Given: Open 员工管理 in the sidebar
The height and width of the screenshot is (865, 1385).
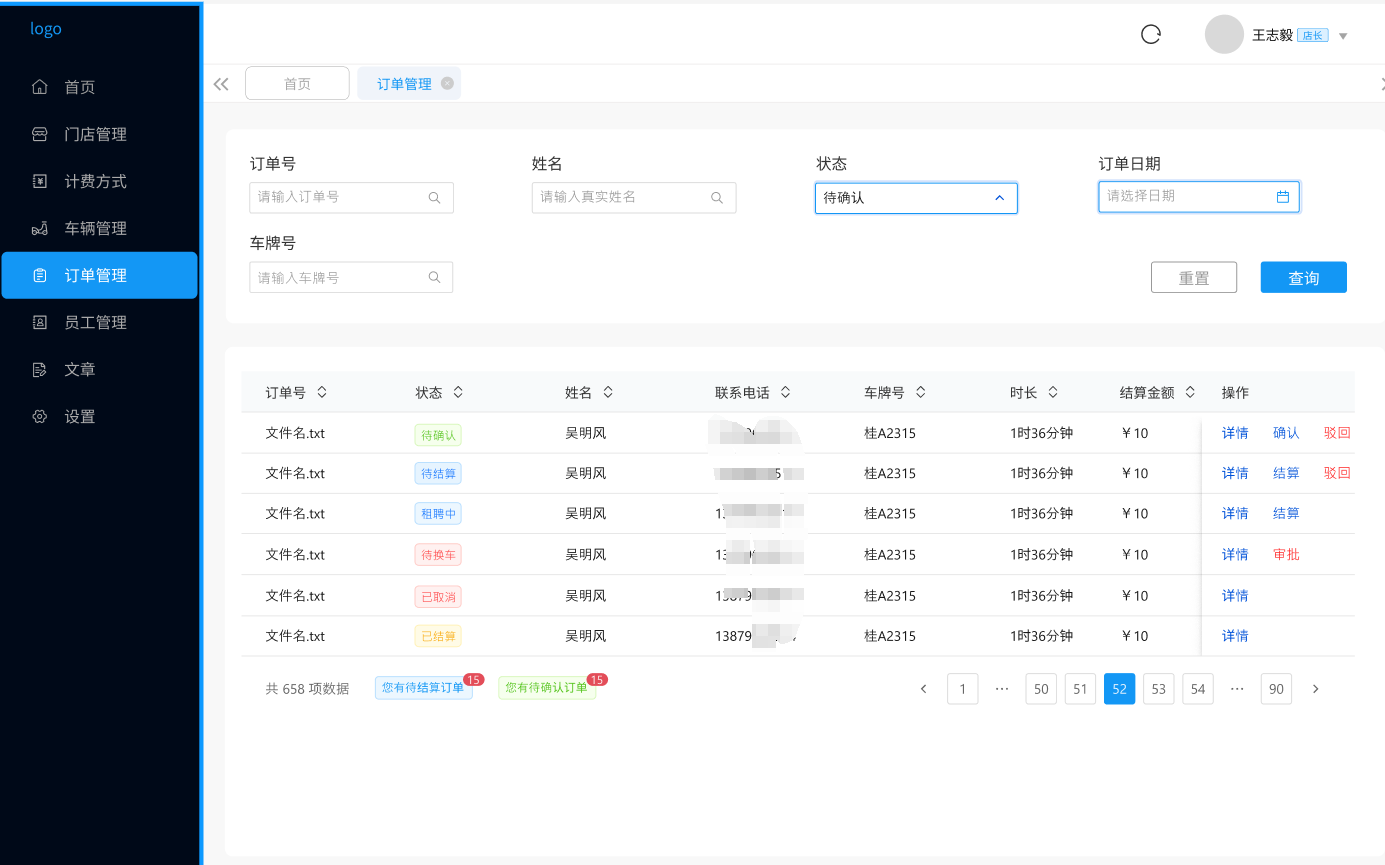Looking at the screenshot, I should click(x=100, y=322).
